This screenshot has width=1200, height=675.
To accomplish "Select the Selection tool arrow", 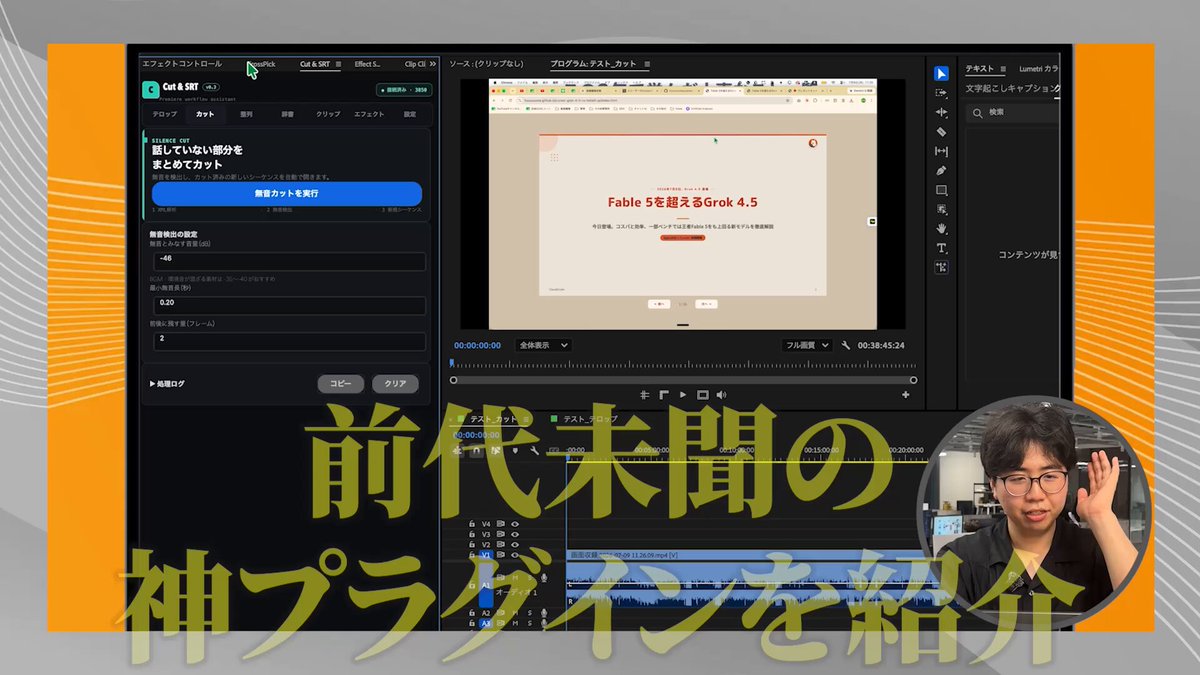I will pos(941,73).
